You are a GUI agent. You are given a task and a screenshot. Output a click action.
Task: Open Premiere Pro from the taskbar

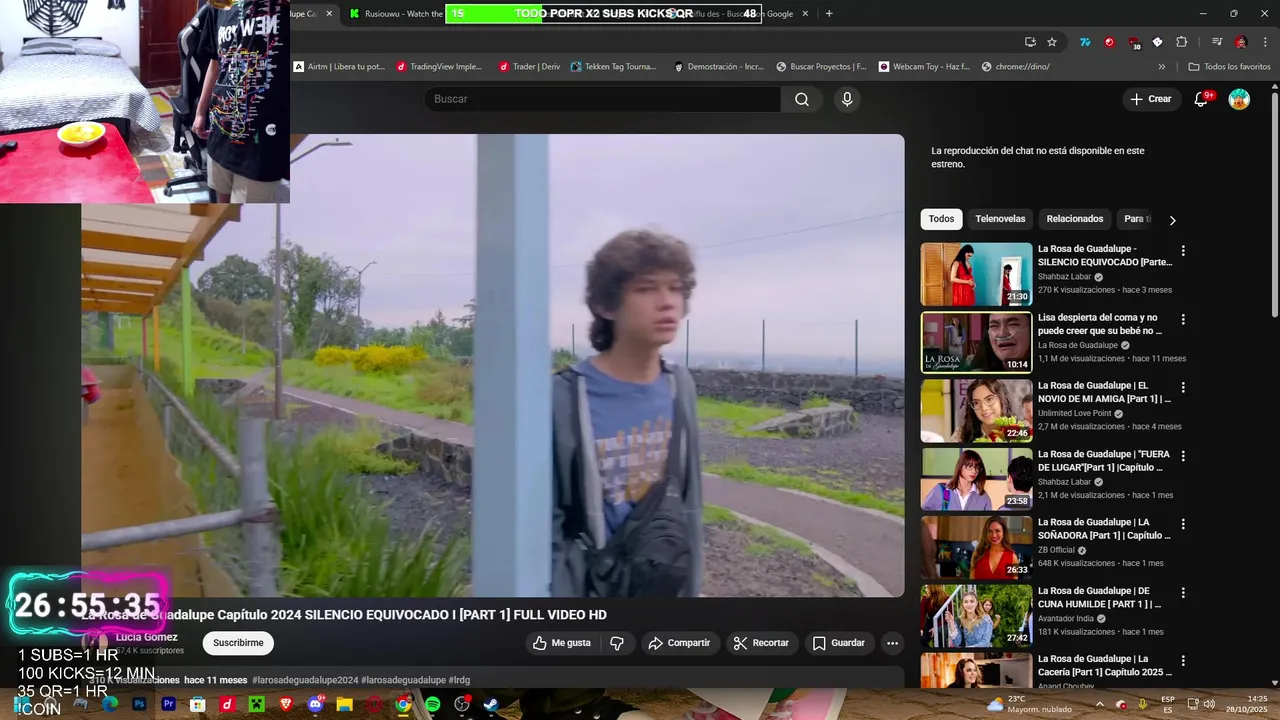[168, 704]
